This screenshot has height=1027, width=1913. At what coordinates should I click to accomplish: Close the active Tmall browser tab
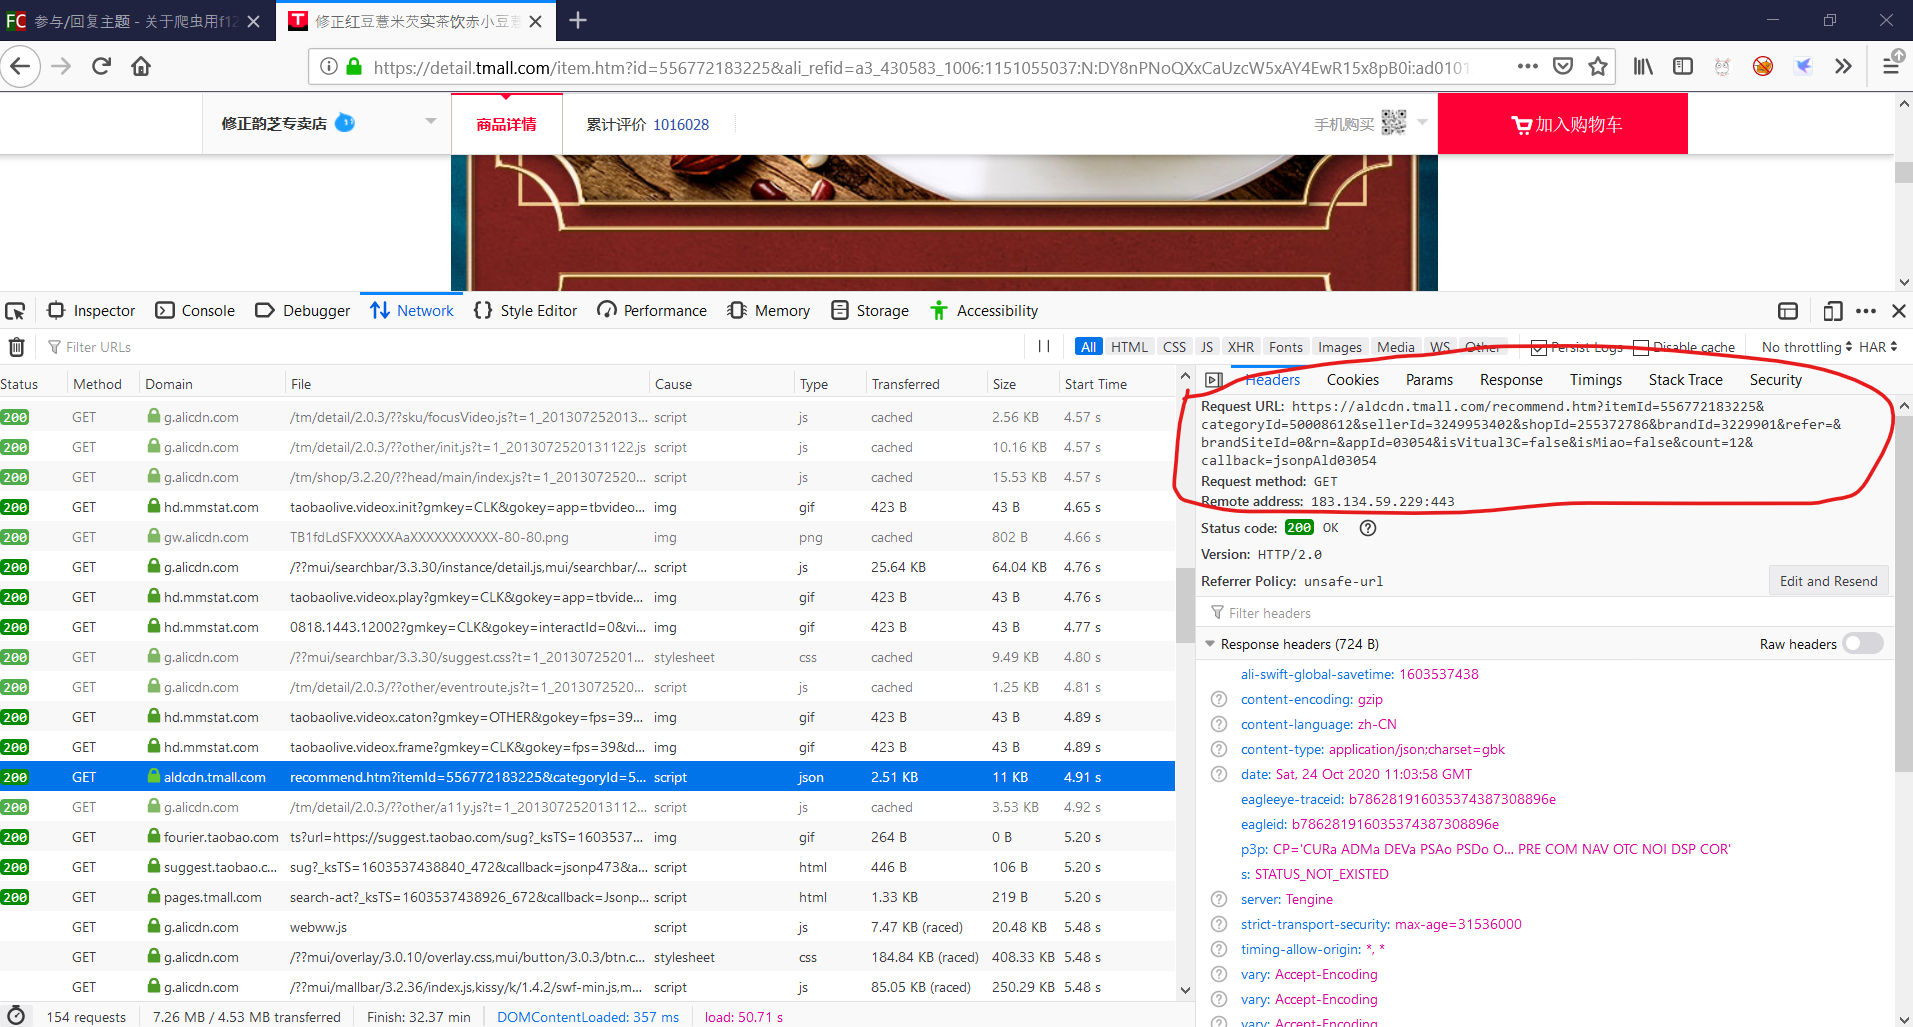coord(536,21)
